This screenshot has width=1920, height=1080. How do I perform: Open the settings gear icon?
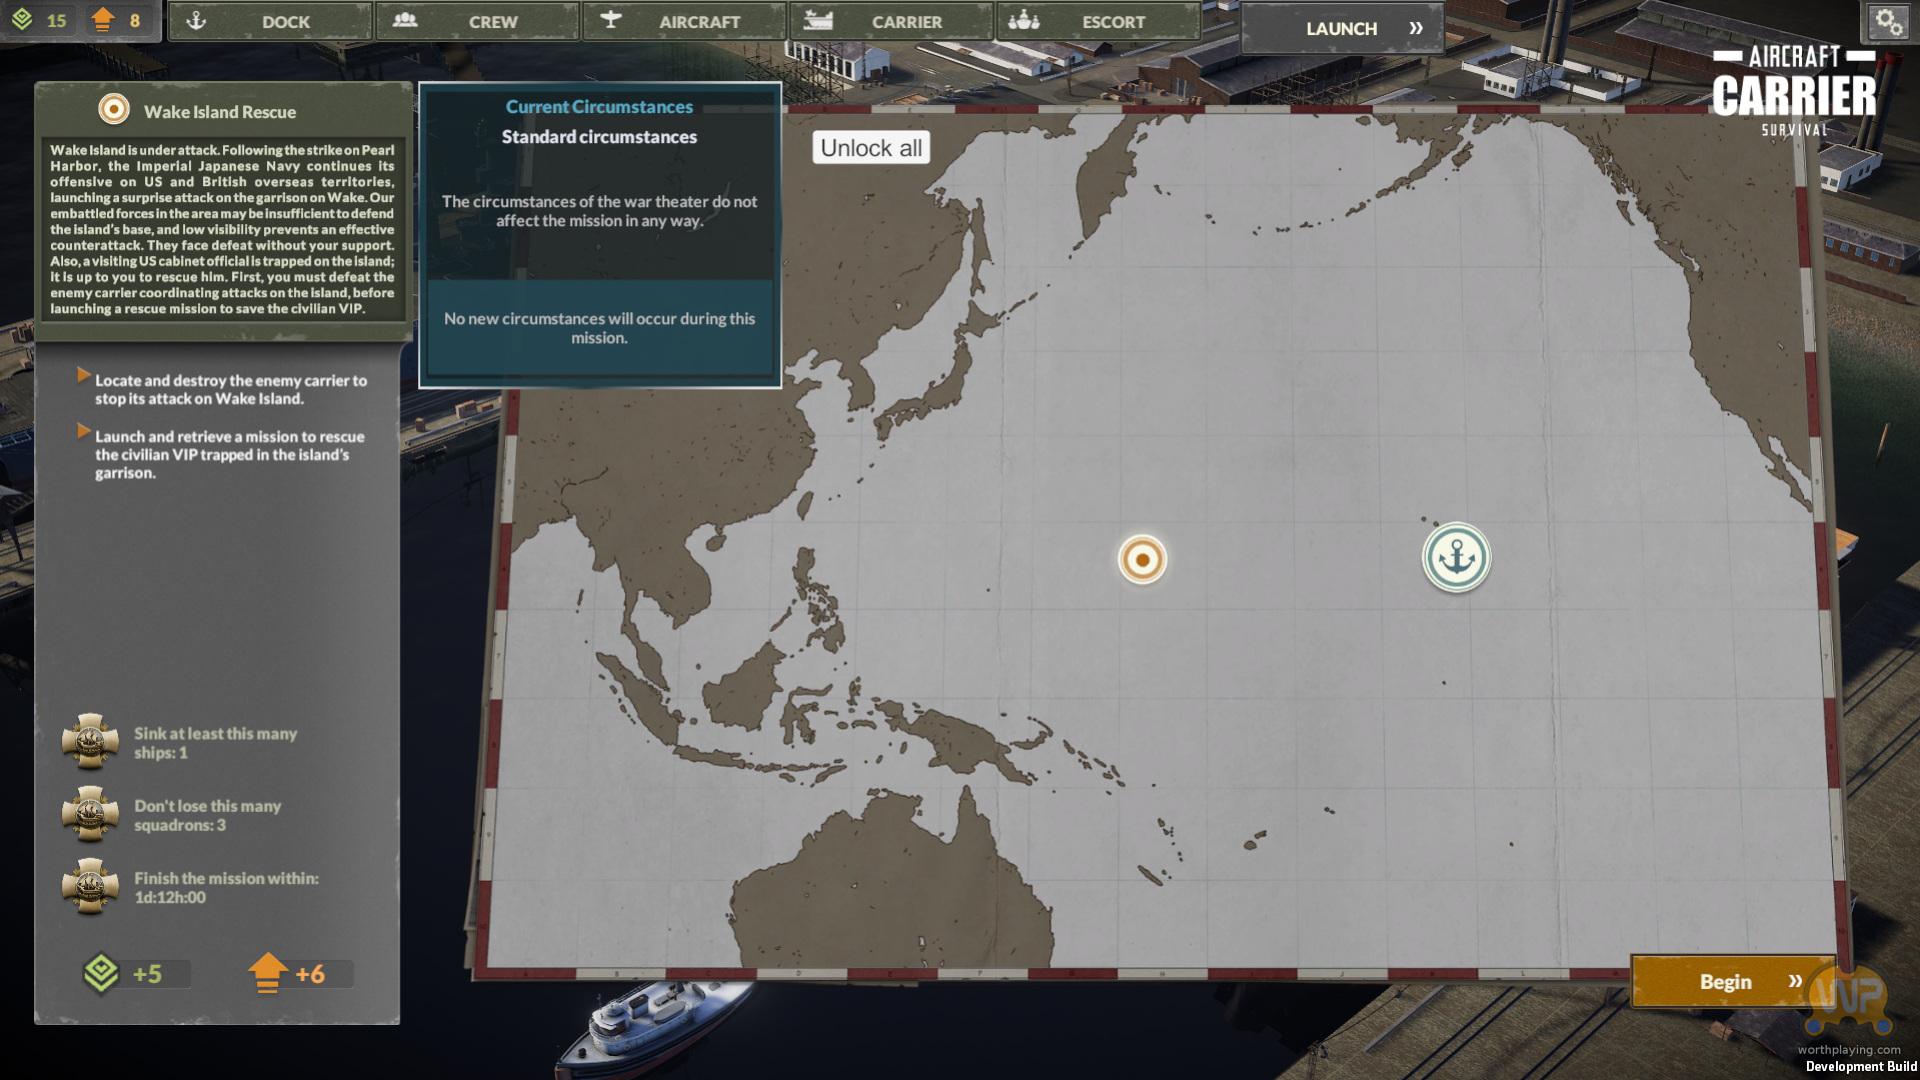1888,22
